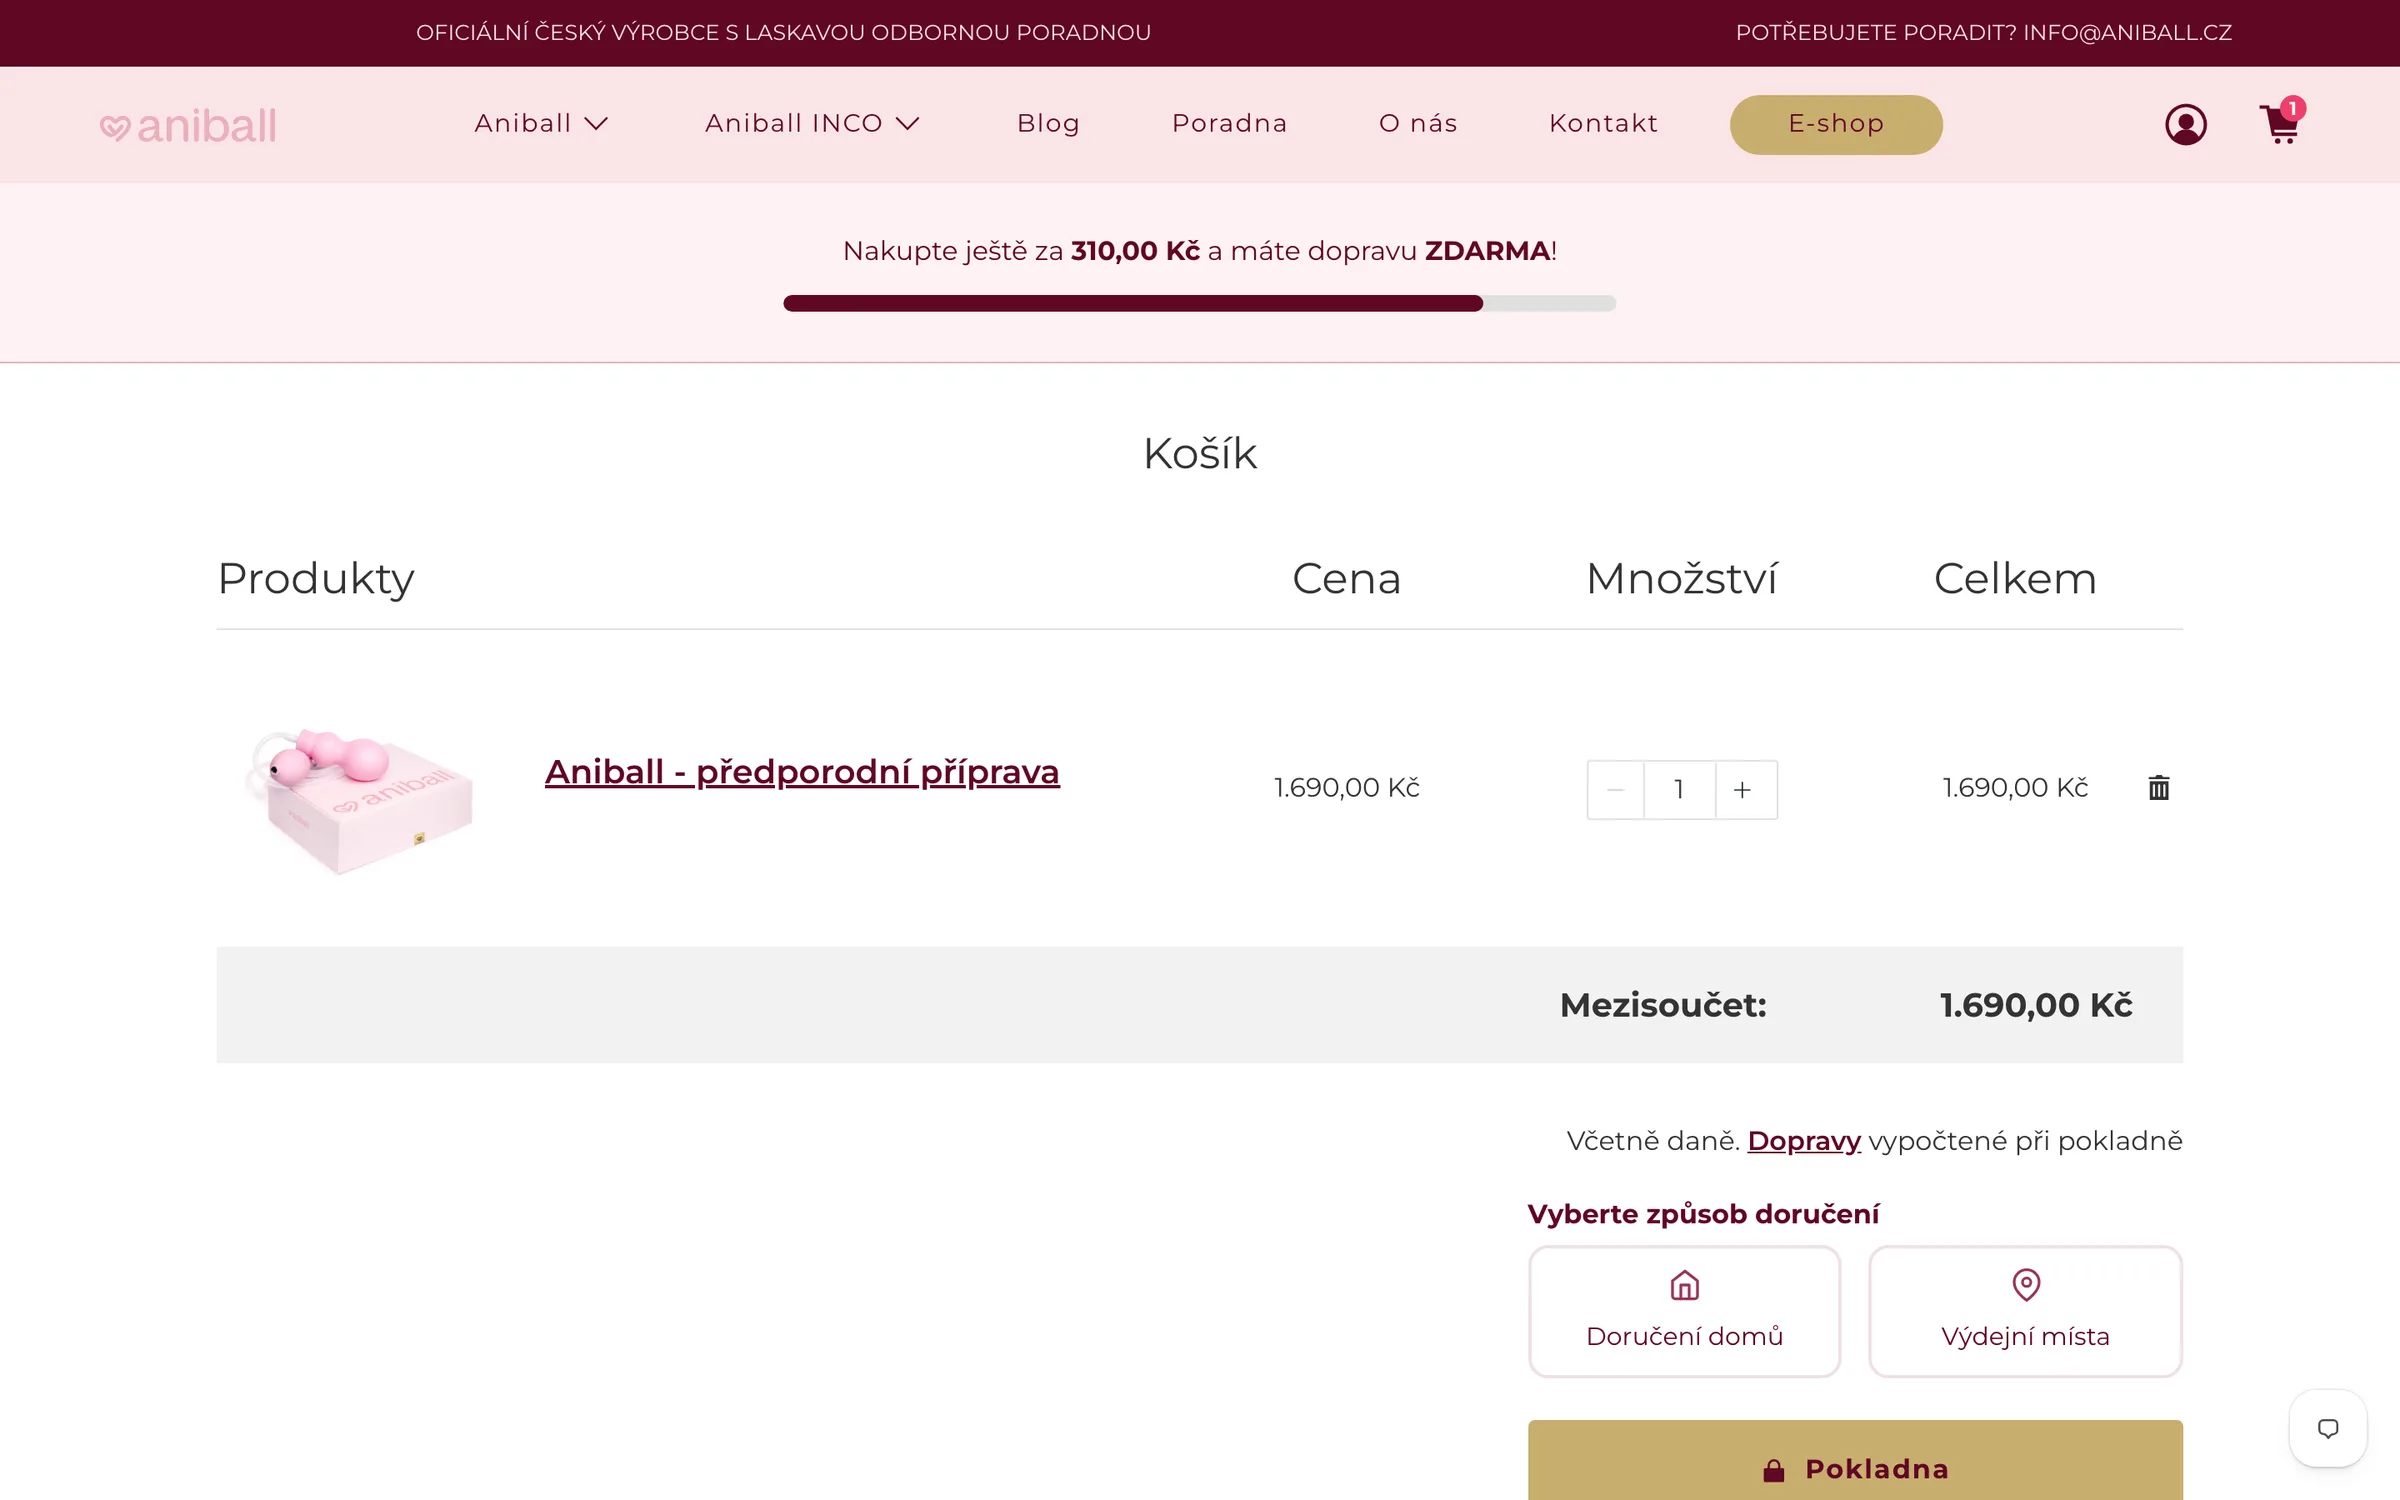Open the user account icon

click(x=2186, y=125)
